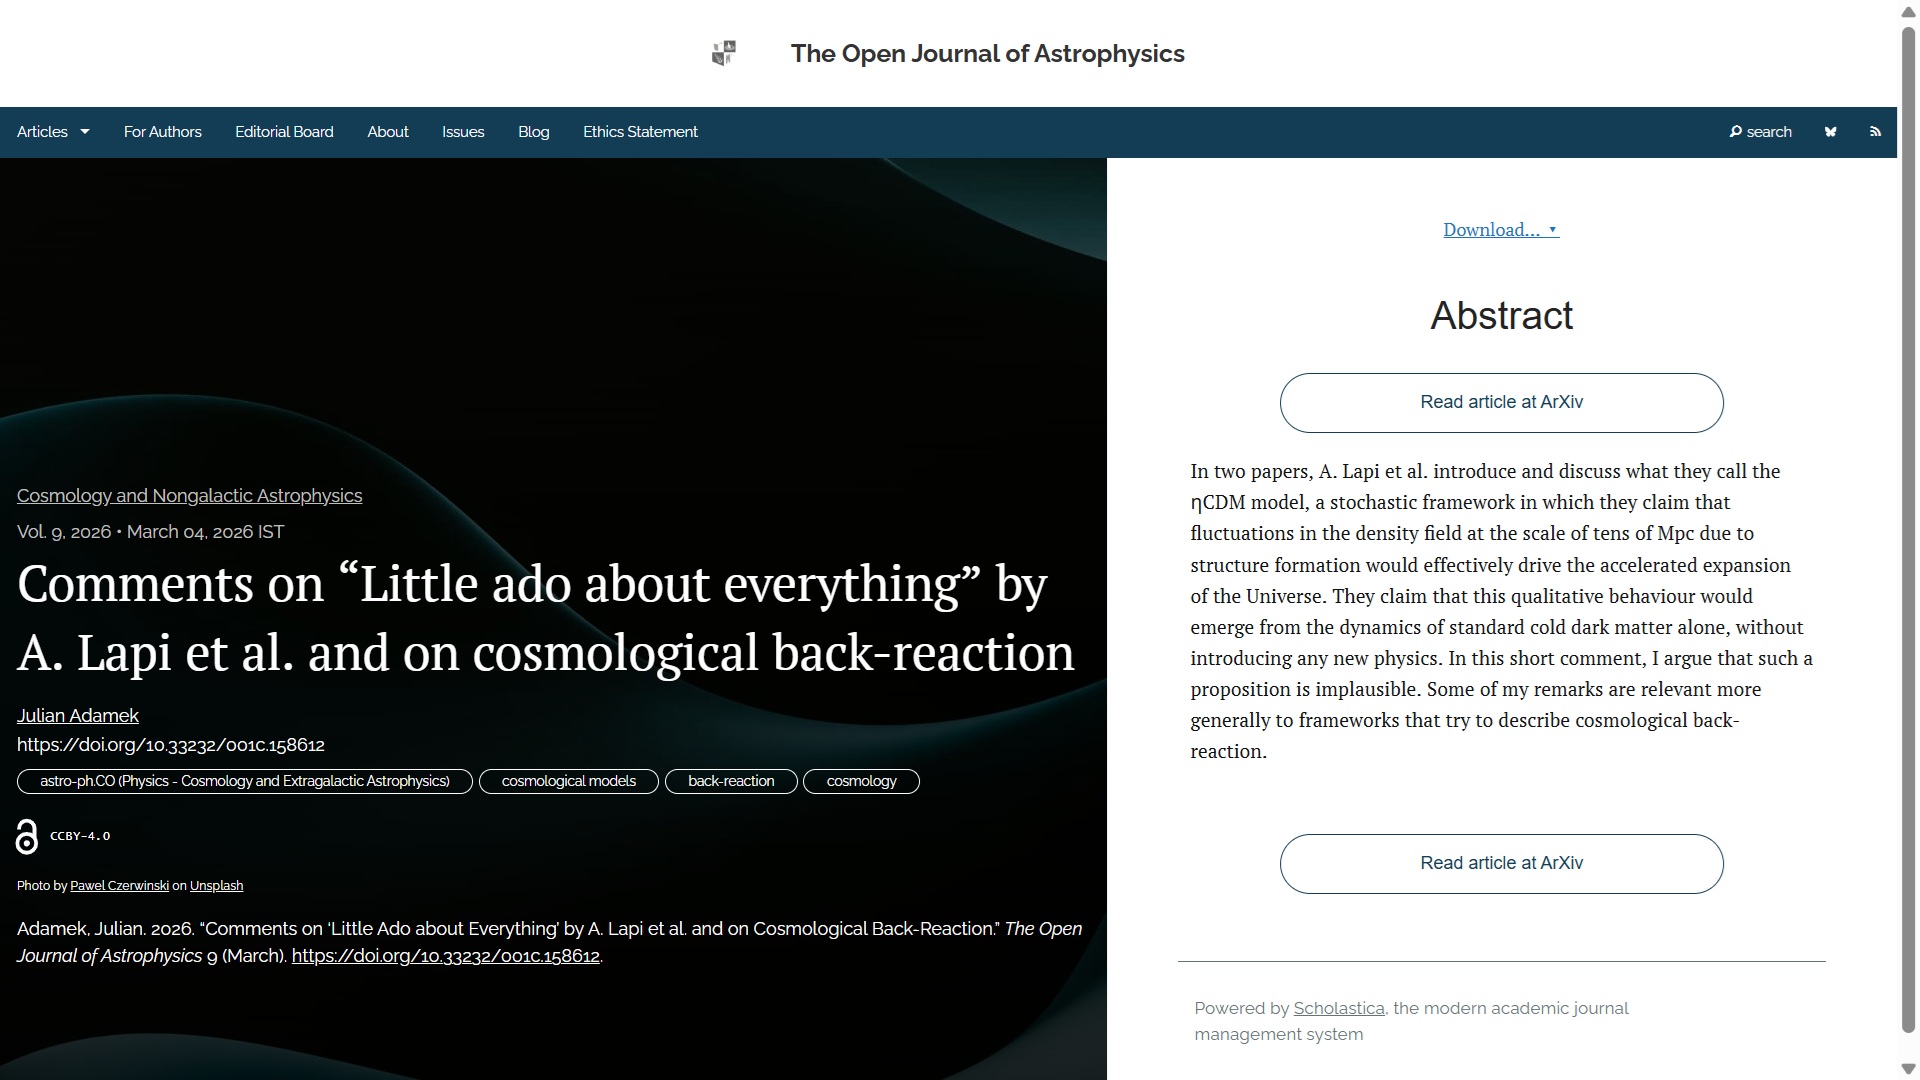
Task: Open the Scholastica footer link
Action: tap(1338, 1008)
